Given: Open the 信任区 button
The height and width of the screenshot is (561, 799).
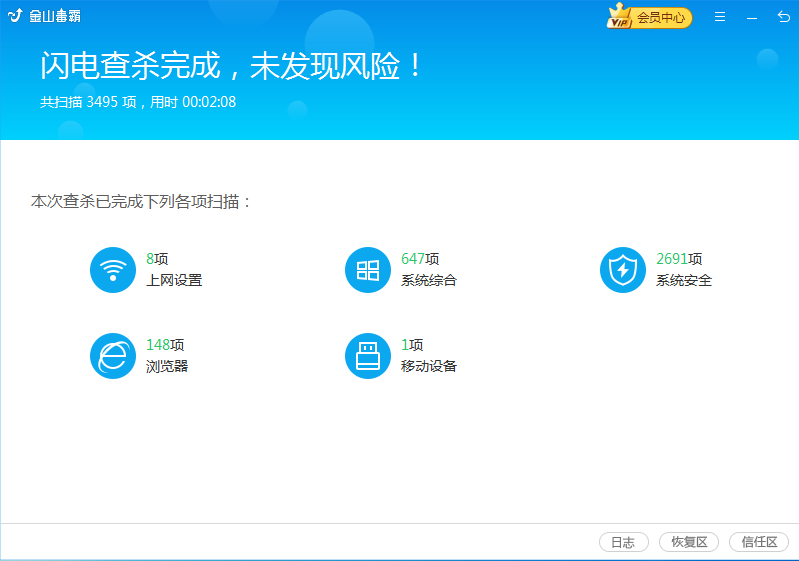Looking at the screenshot, I should point(759,542).
